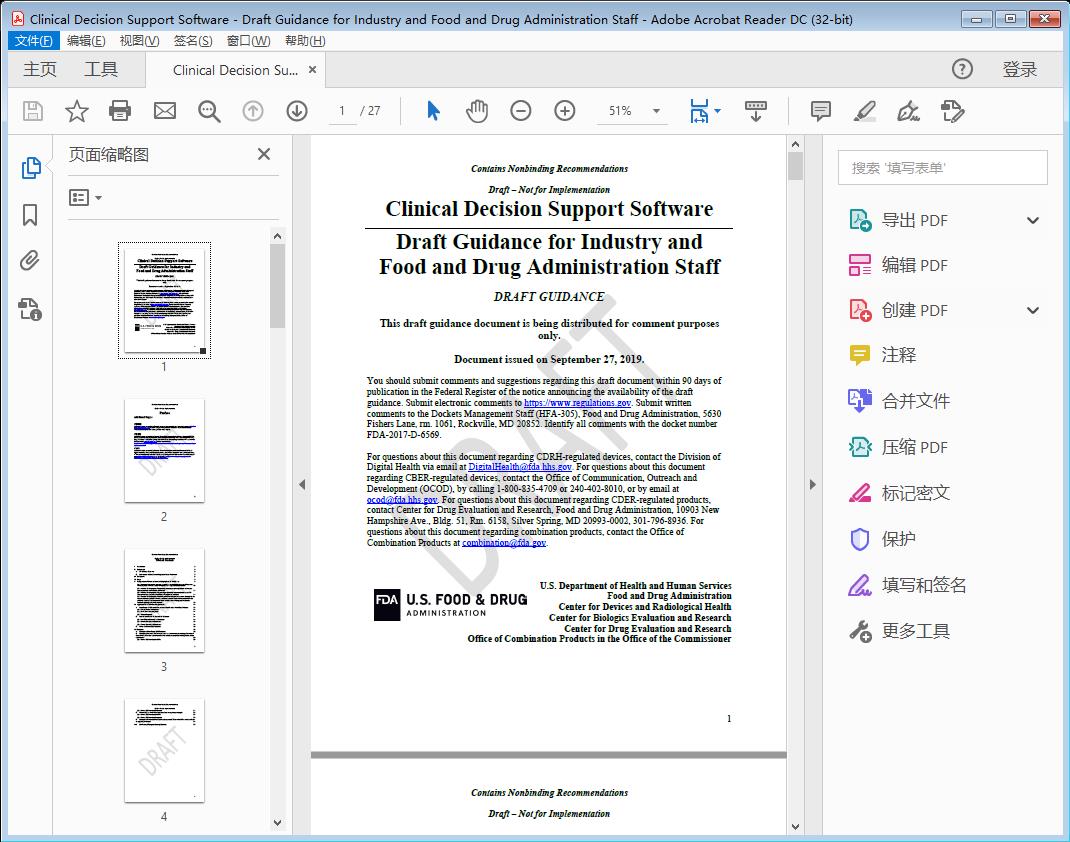The image size is (1070, 842).
Task: Zoom out using the minus icon
Action: coord(521,111)
